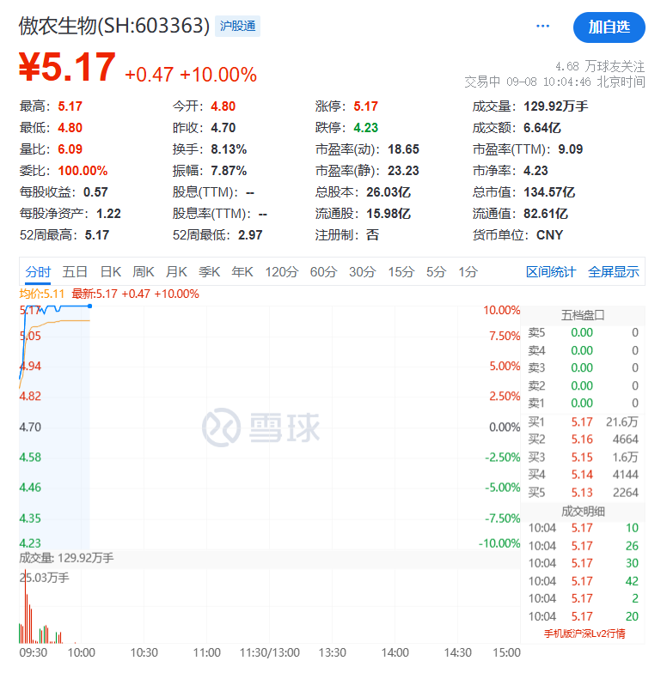
Task: Click the 换手 value 8.13%
Action: pyautogui.click(x=229, y=149)
